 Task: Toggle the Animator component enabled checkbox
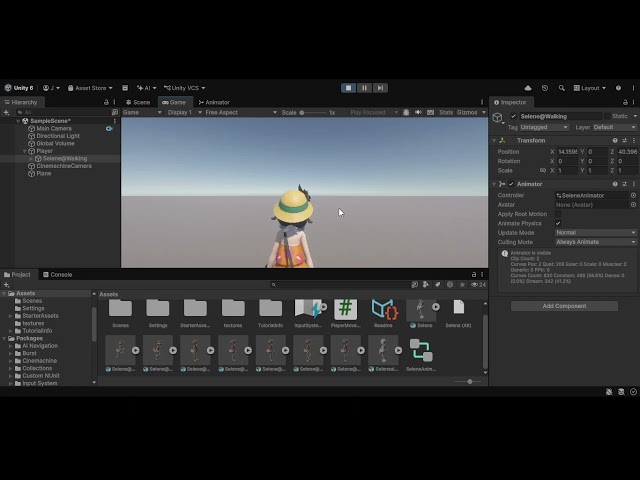511,184
